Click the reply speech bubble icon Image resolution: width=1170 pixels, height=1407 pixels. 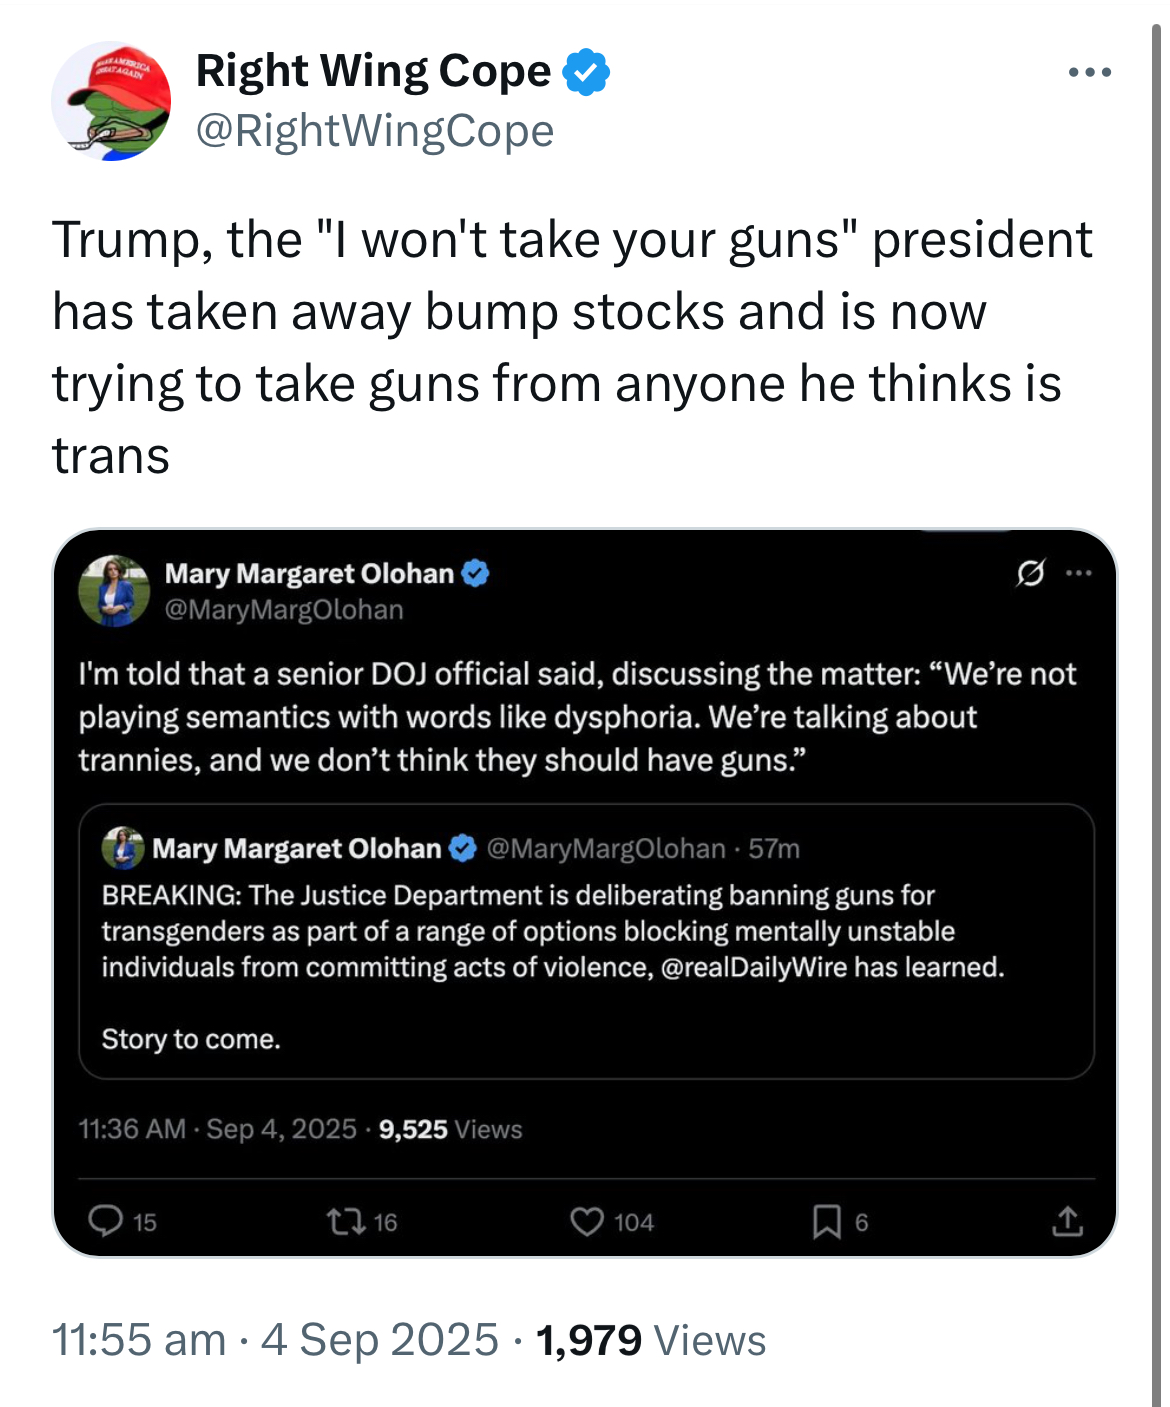pyautogui.click(x=106, y=1221)
